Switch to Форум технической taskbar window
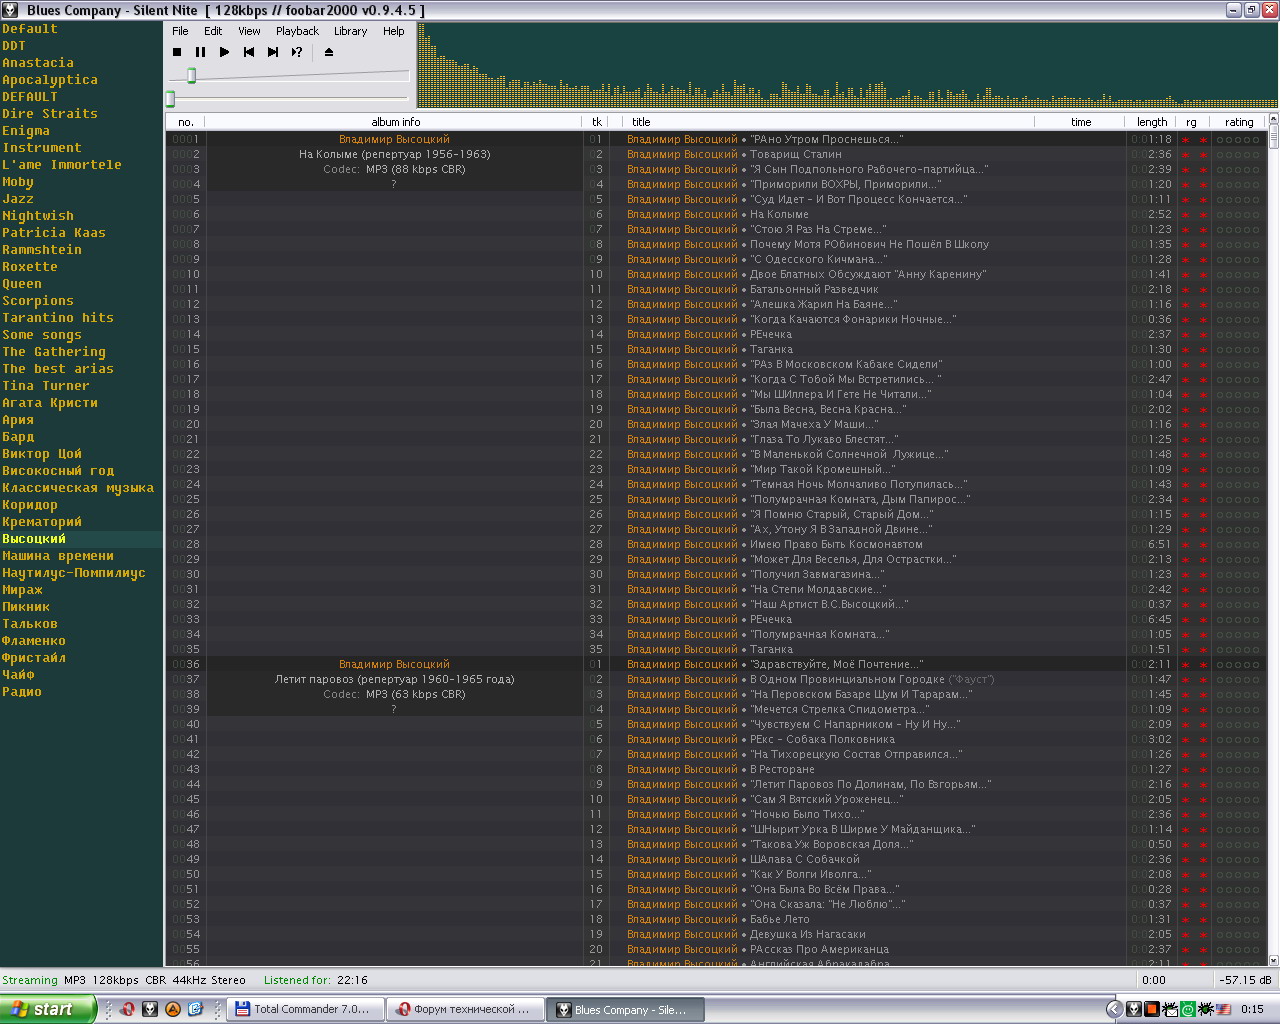 (x=466, y=1010)
